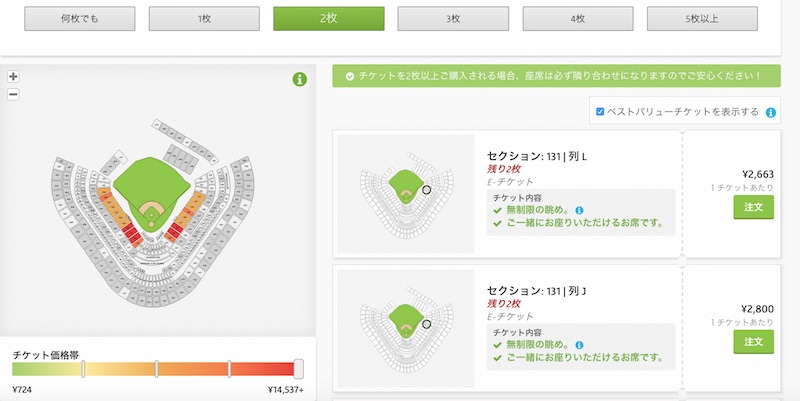Choose the 4枚 quantity button
Image resolution: width=800 pixels, height=401 pixels.
click(578, 19)
